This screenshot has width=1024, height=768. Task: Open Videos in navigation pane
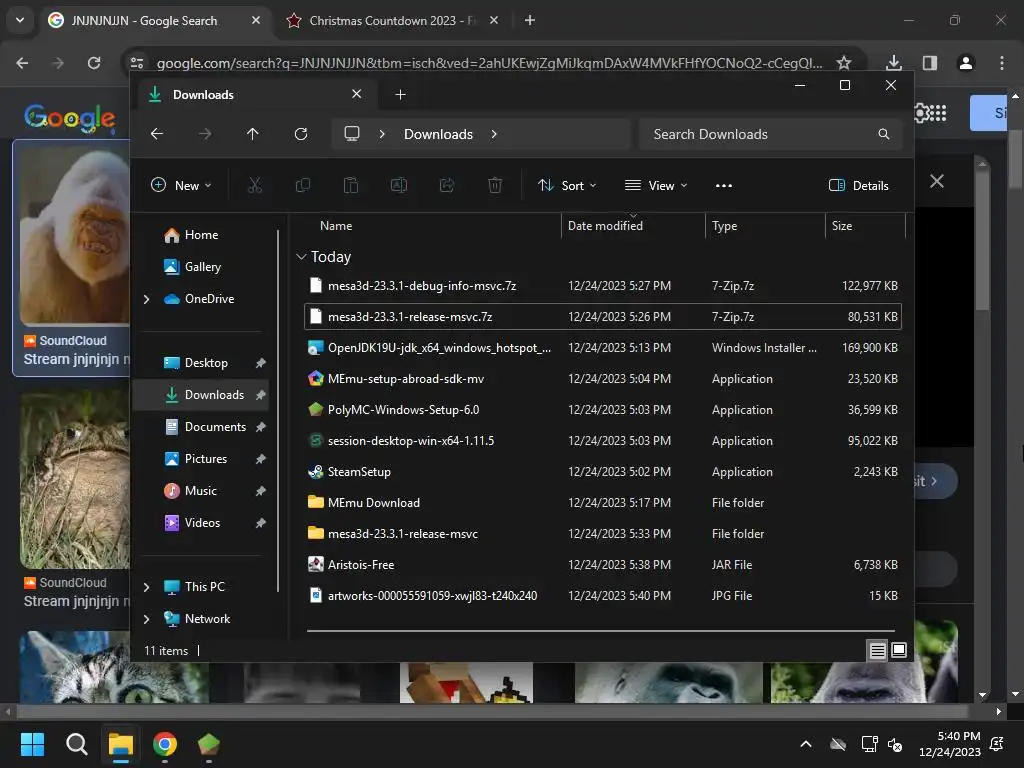click(202, 522)
